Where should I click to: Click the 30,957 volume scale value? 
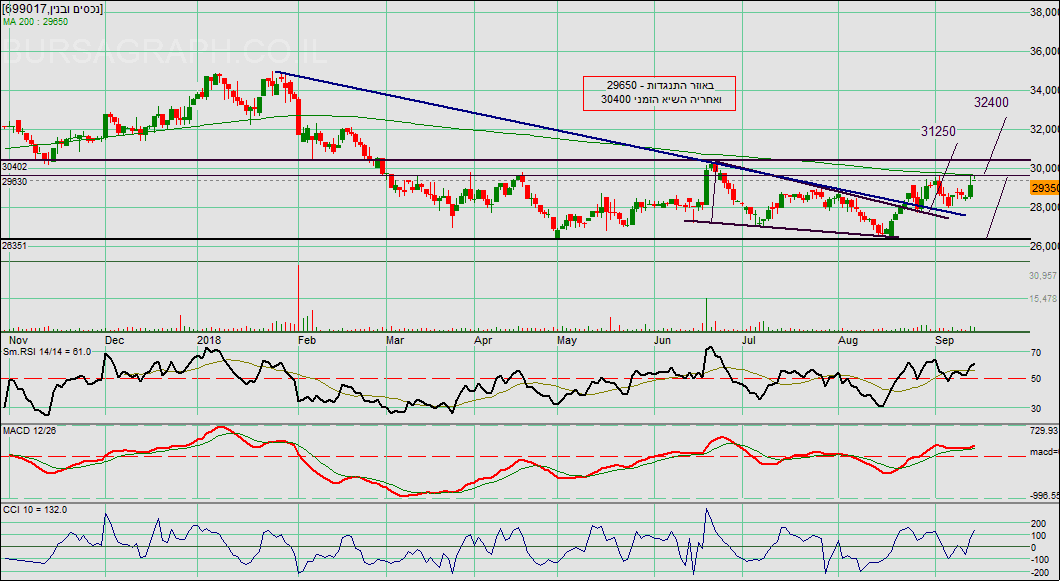1042,275
